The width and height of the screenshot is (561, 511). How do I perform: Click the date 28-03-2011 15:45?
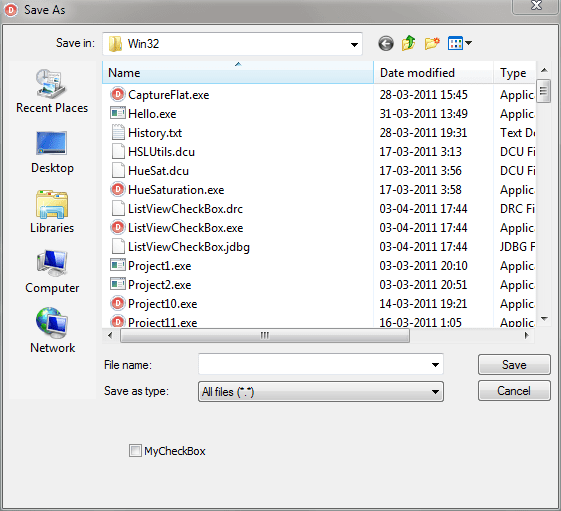[423, 94]
